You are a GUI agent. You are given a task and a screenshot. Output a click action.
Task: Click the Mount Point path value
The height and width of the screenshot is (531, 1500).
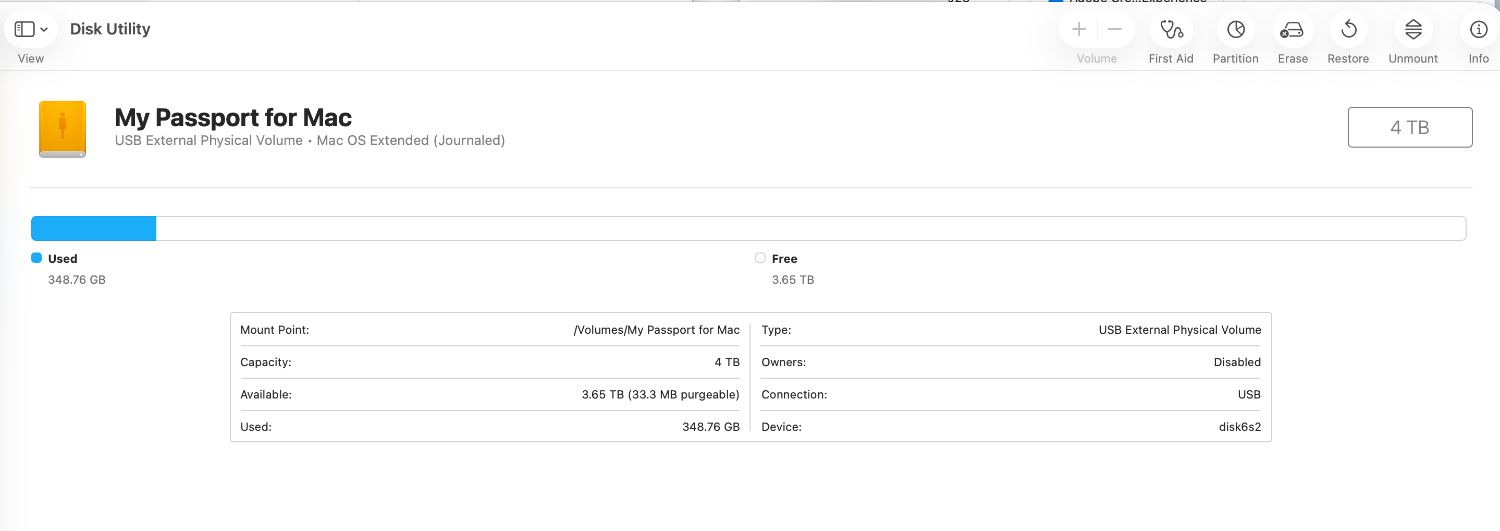(656, 330)
